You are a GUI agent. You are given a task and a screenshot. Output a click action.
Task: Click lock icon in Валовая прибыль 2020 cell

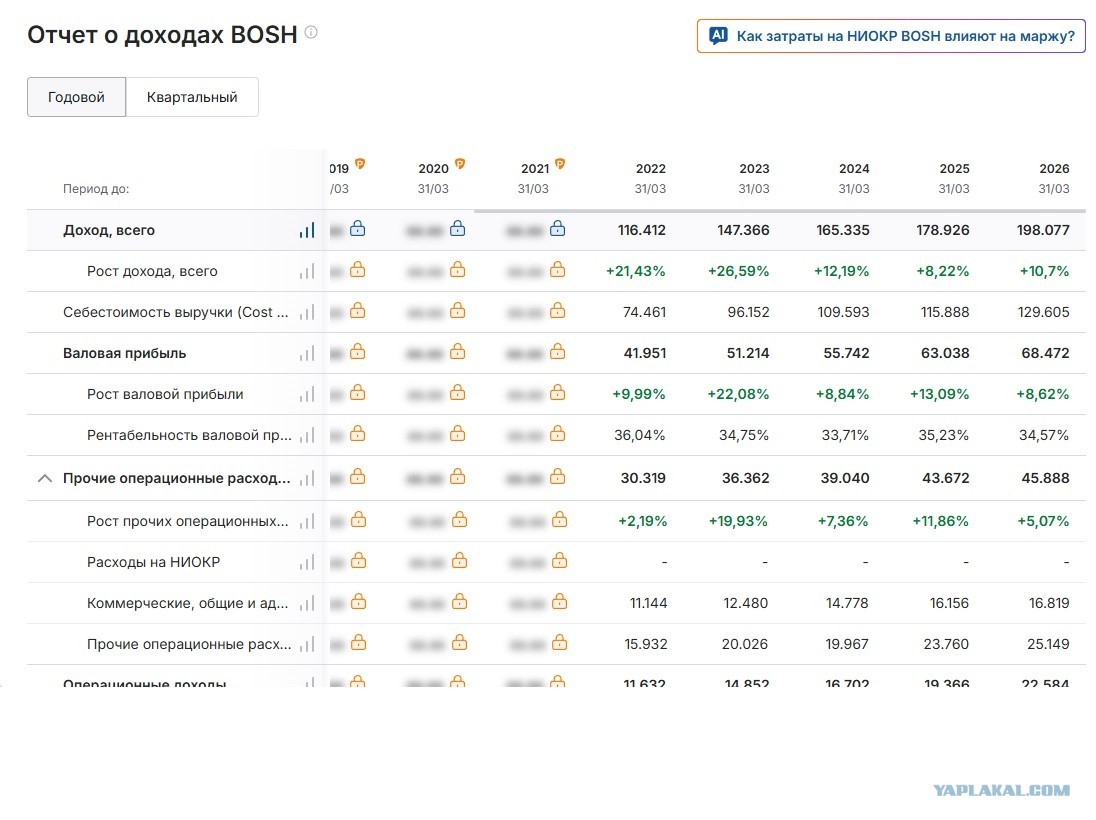458,352
